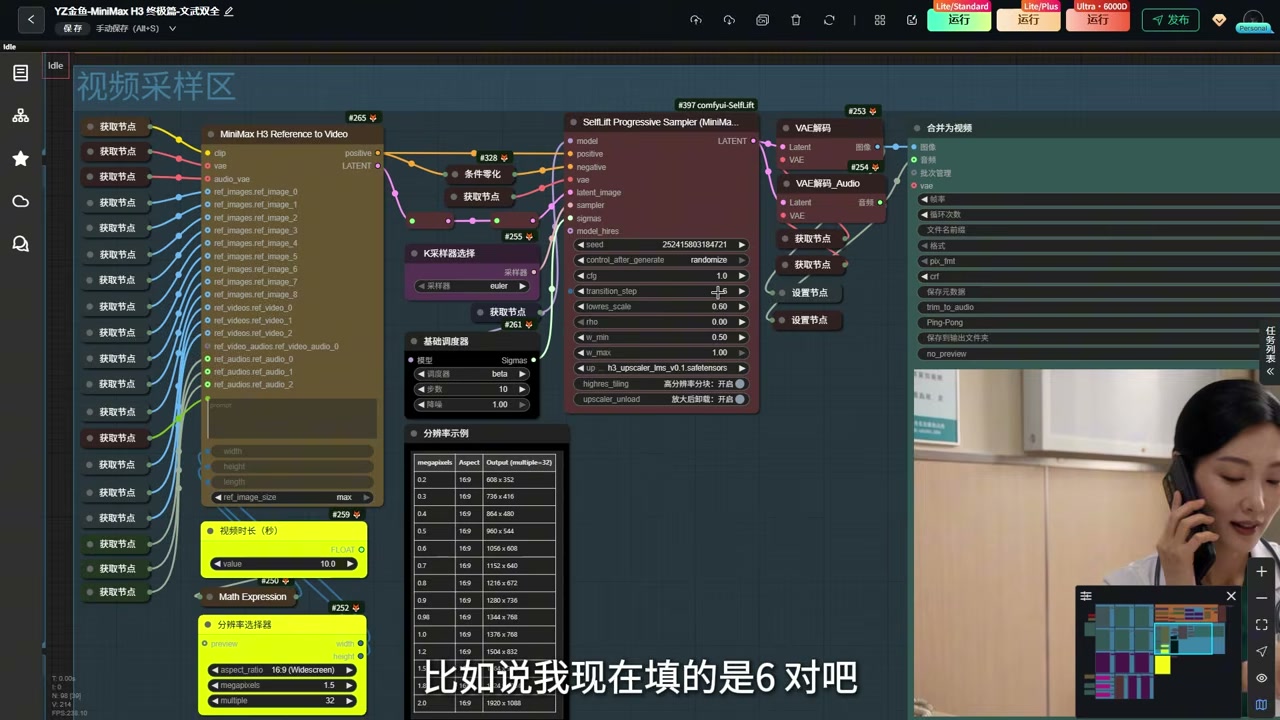Open the aspect_ratio 16:9 (Widescreen) dropdown
This screenshot has height=720, width=1280.
click(x=284, y=670)
